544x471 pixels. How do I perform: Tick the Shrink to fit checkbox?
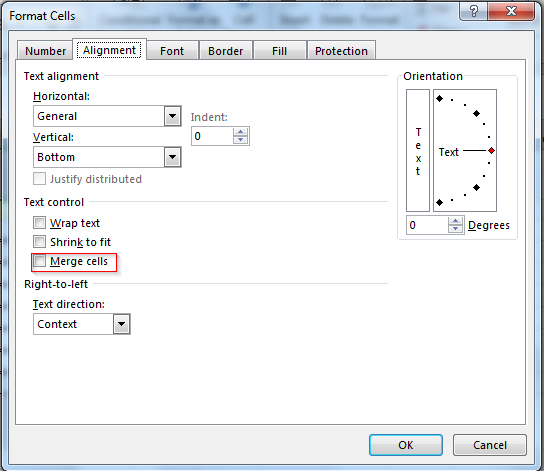coord(39,242)
